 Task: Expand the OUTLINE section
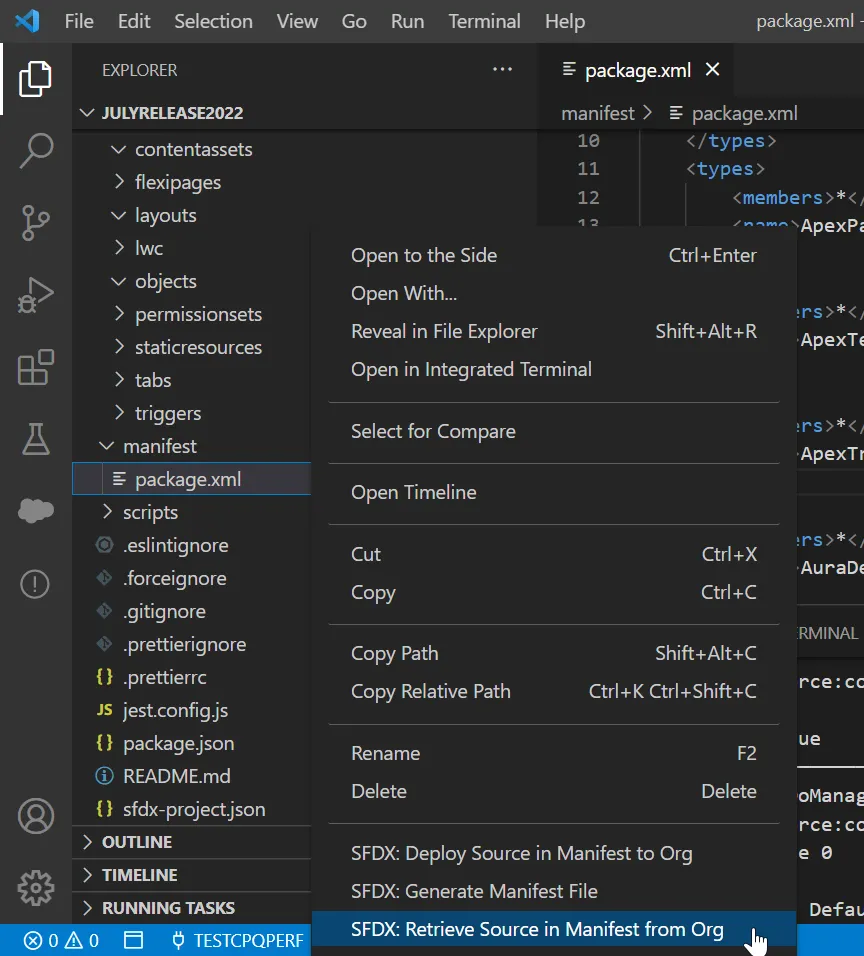click(137, 842)
